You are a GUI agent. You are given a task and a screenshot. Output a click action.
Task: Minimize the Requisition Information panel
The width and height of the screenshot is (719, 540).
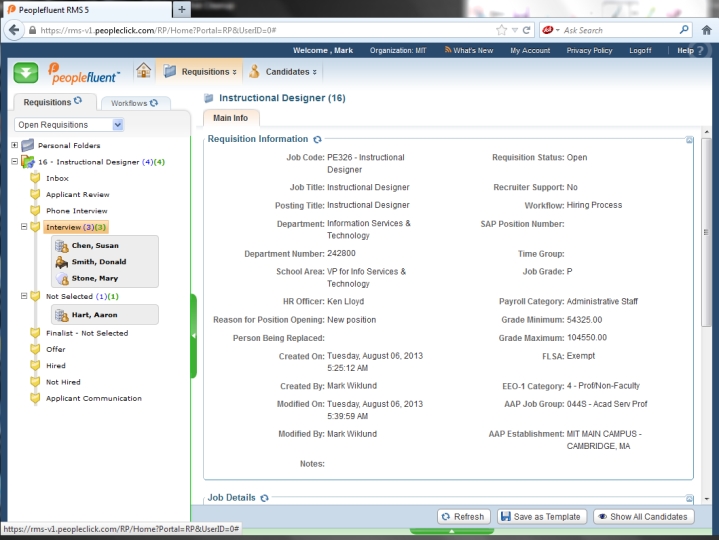tap(690, 140)
